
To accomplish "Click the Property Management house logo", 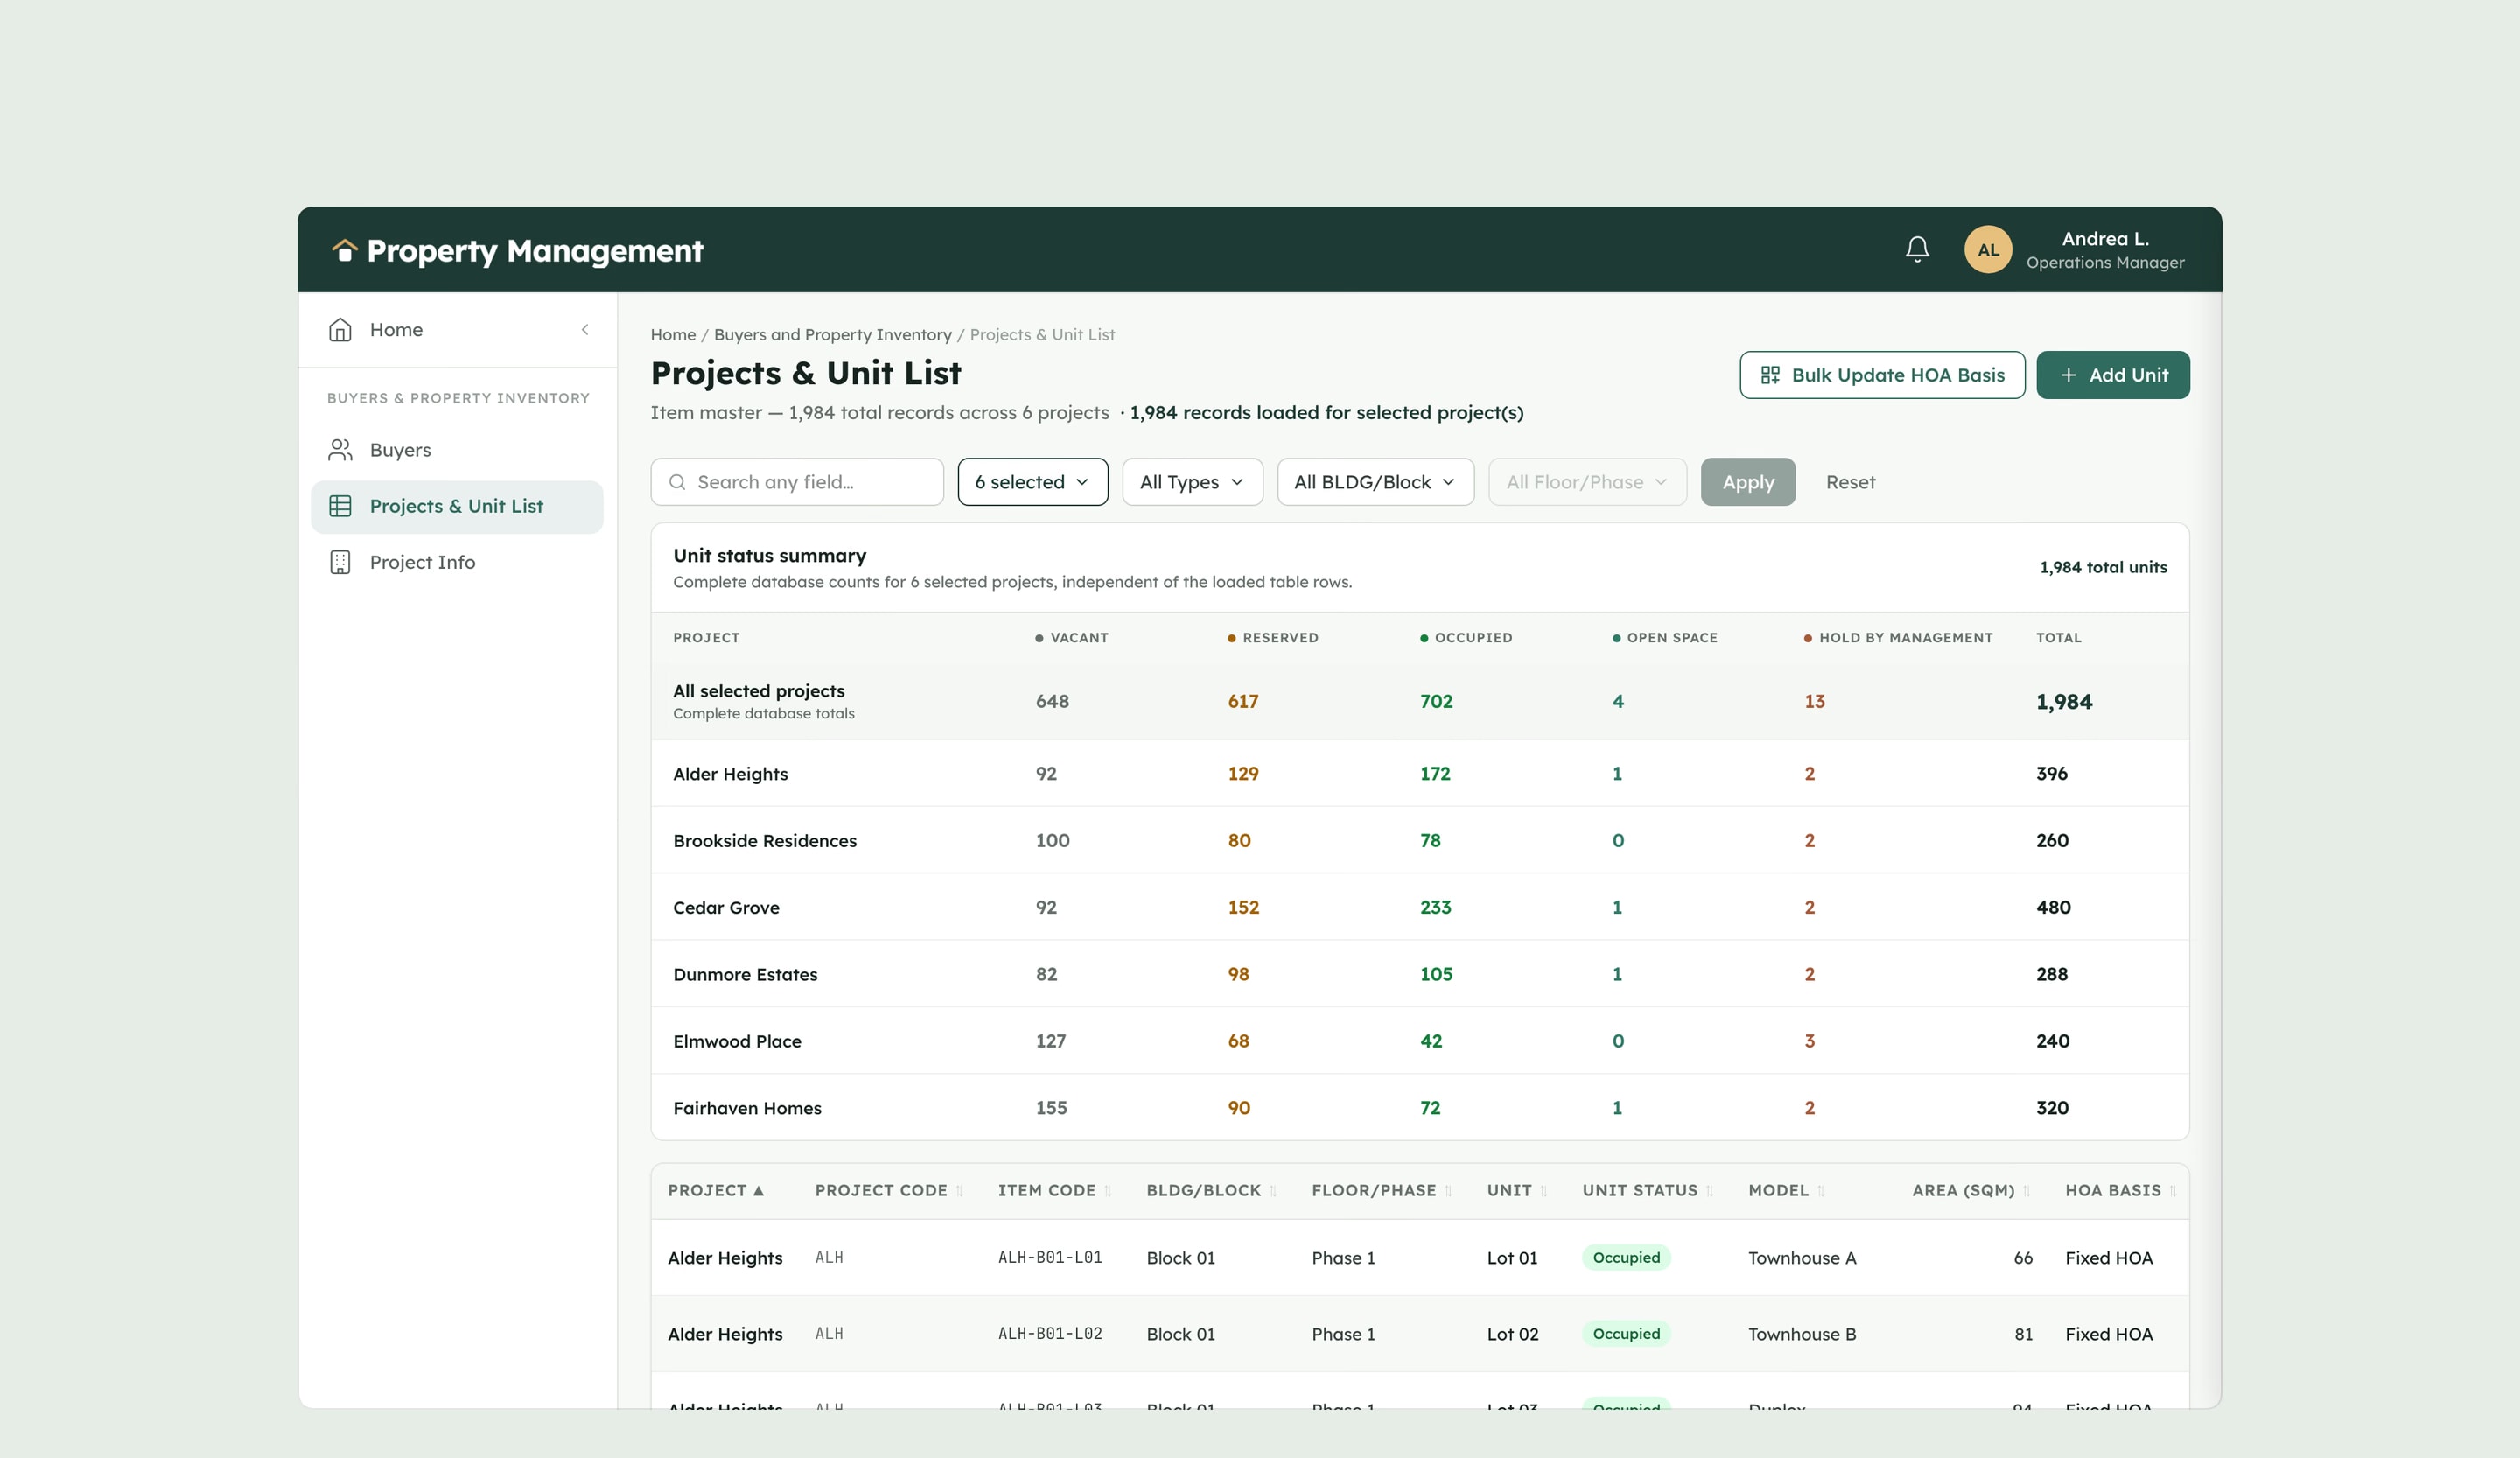I will coord(344,250).
